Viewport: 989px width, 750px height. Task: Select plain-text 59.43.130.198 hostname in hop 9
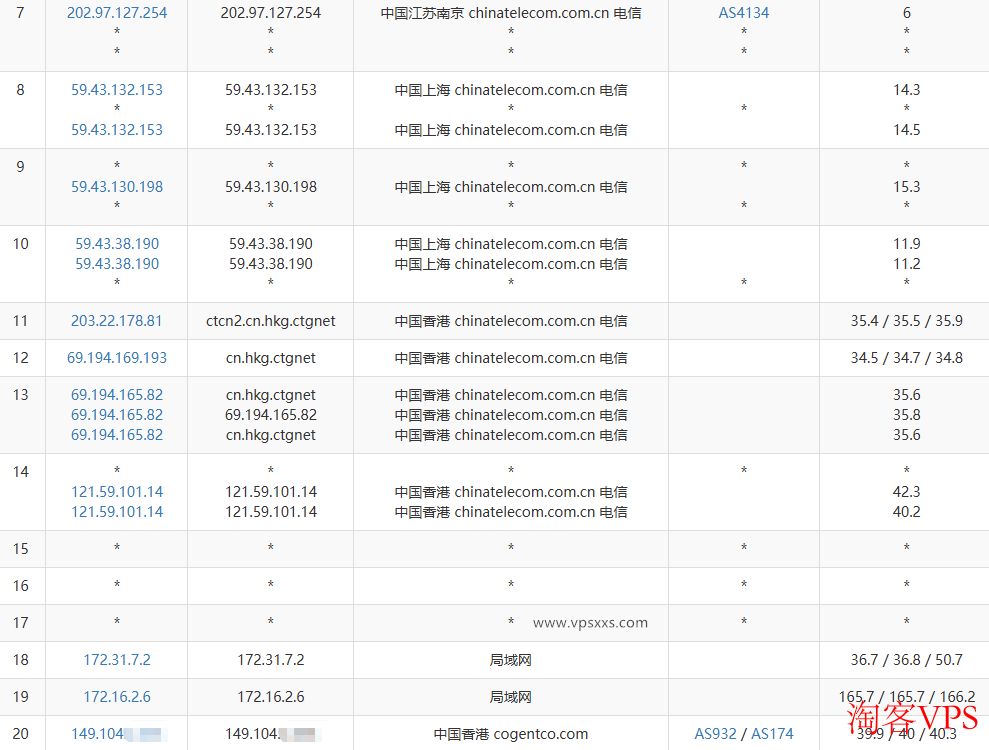pos(271,187)
